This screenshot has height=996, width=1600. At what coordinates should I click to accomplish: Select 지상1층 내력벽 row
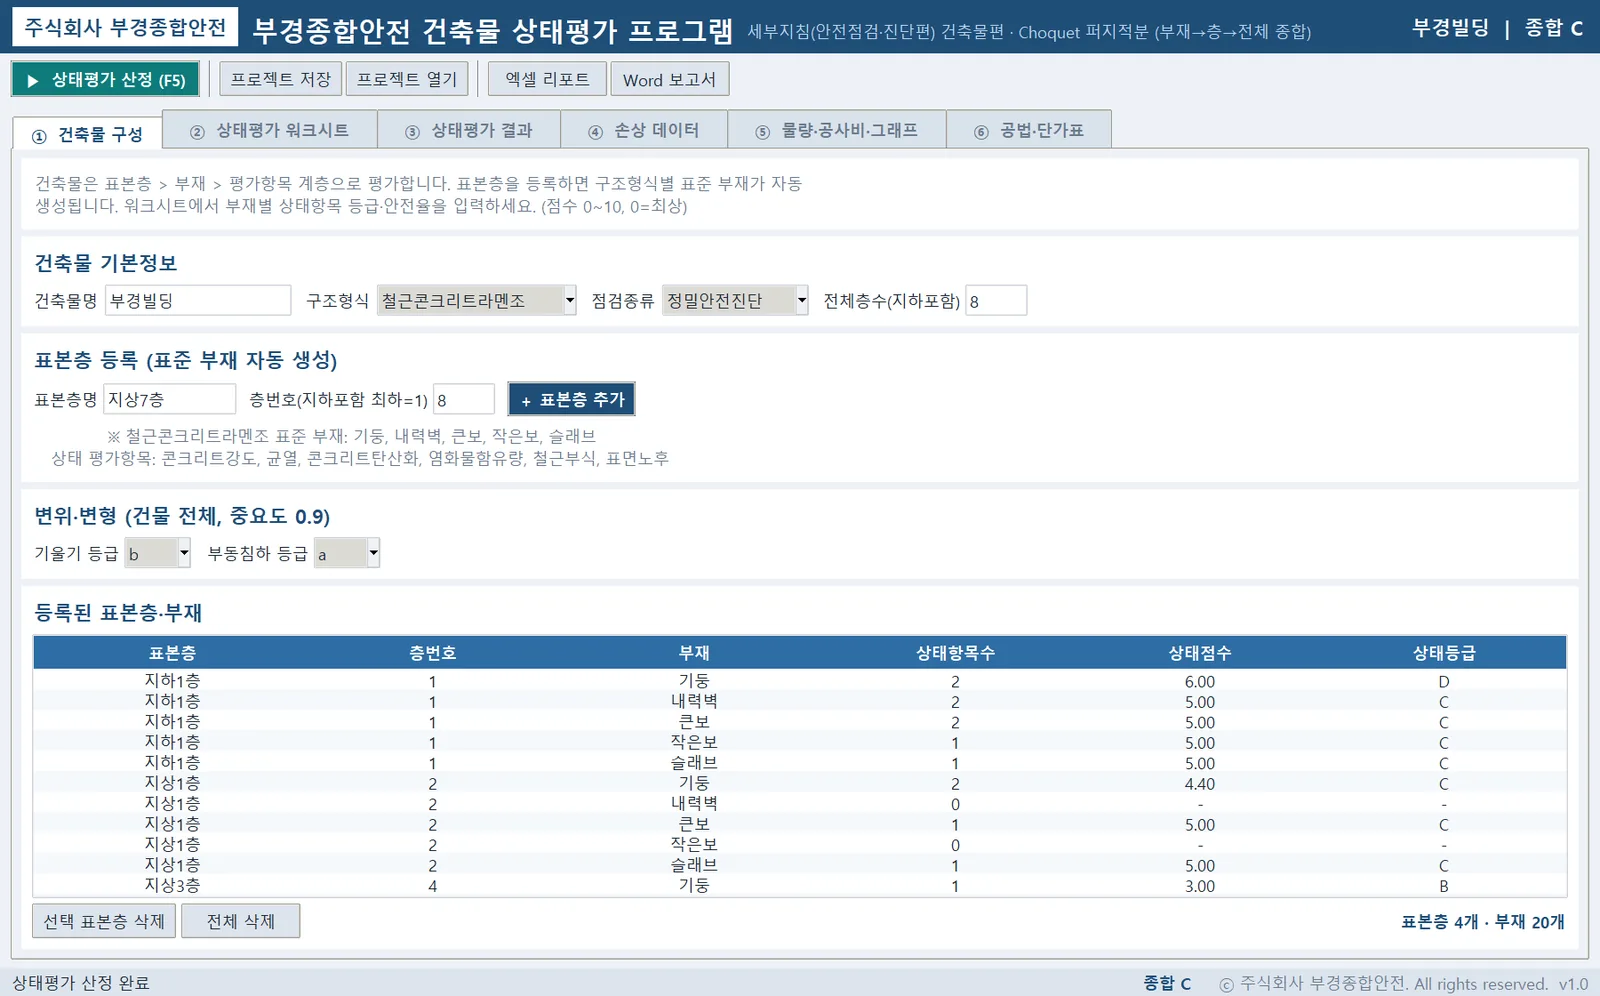point(800,804)
